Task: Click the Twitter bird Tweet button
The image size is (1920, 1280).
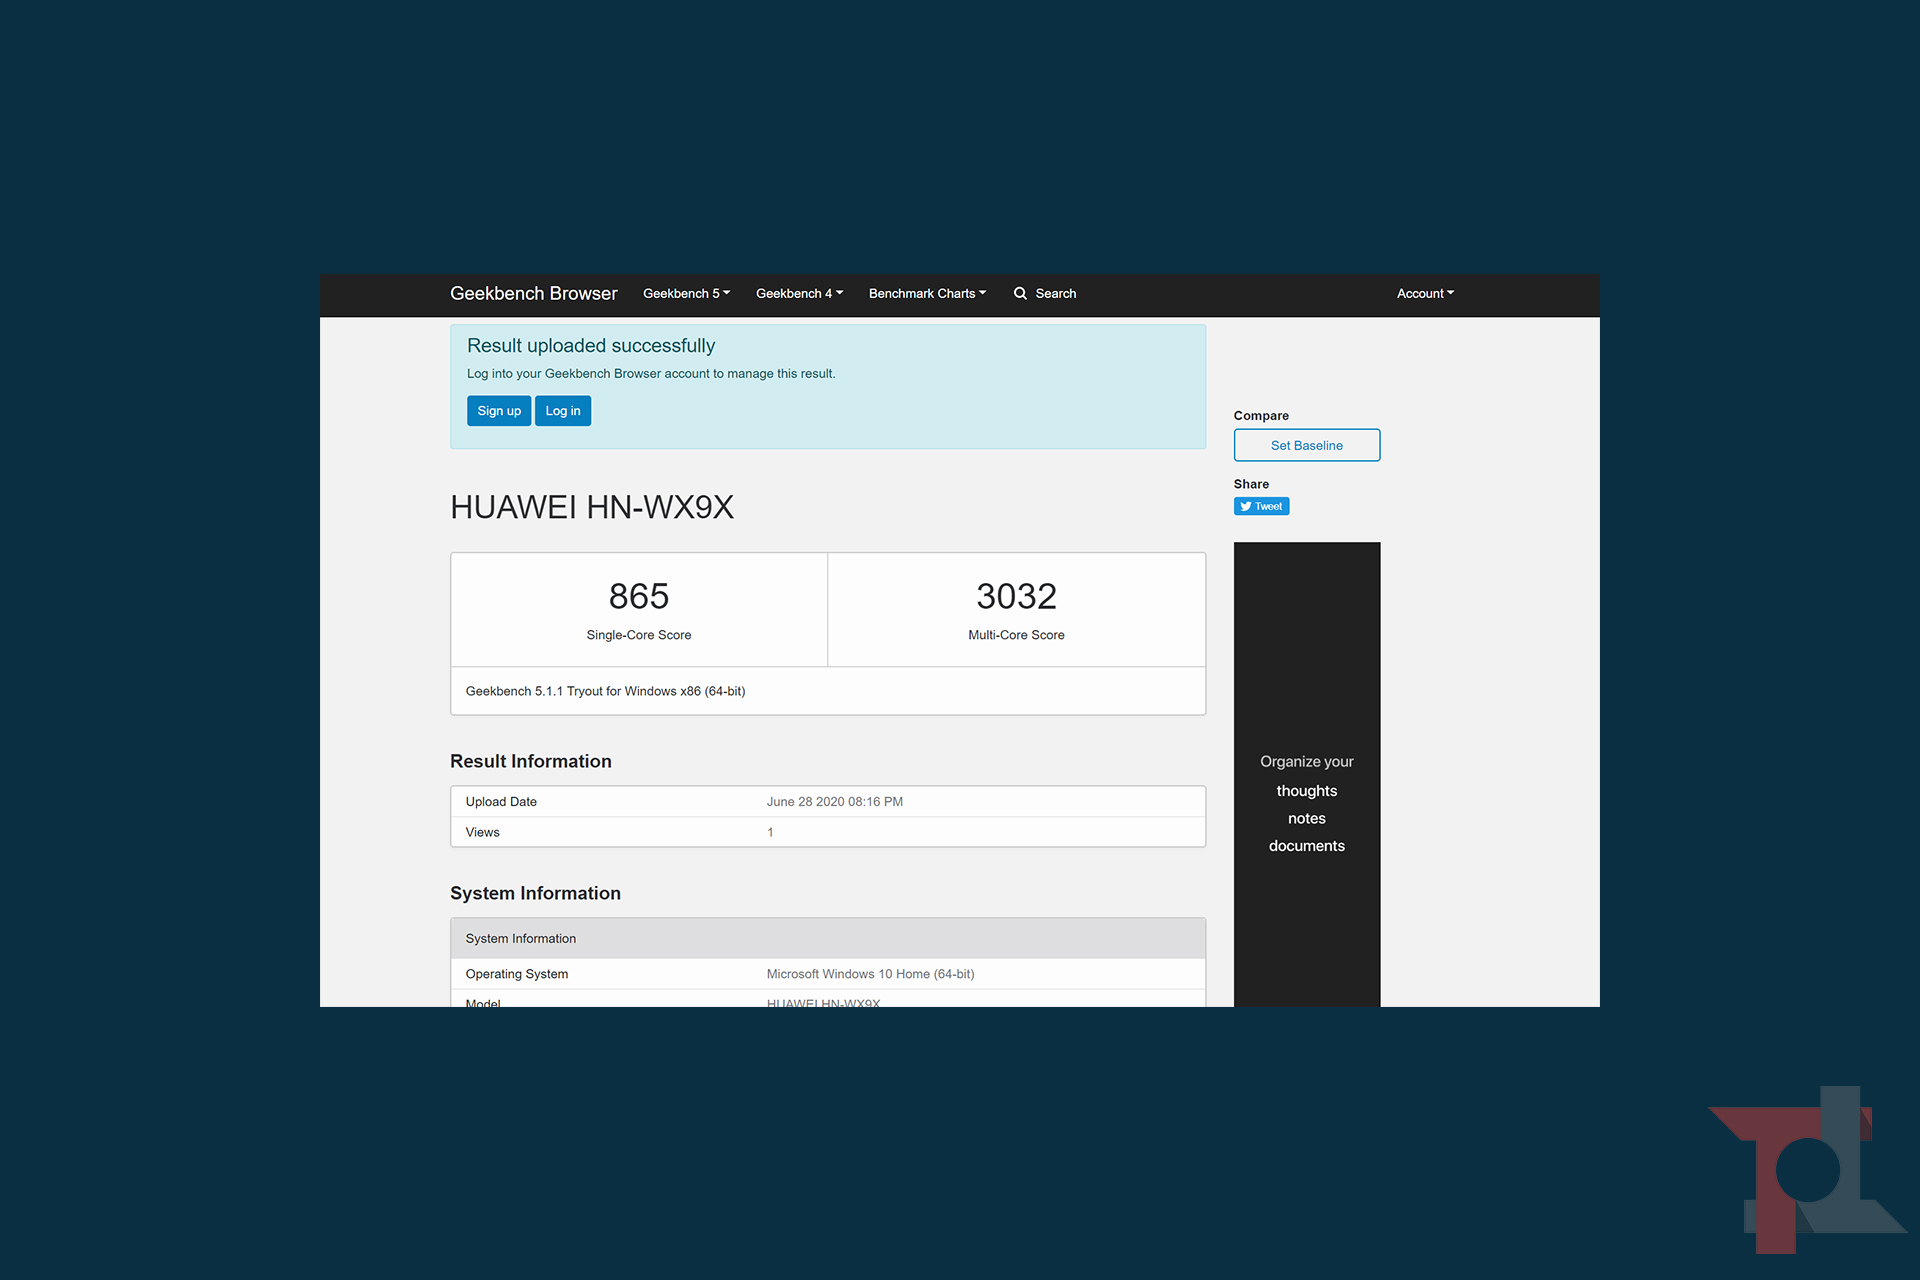Action: [1261, 506]
